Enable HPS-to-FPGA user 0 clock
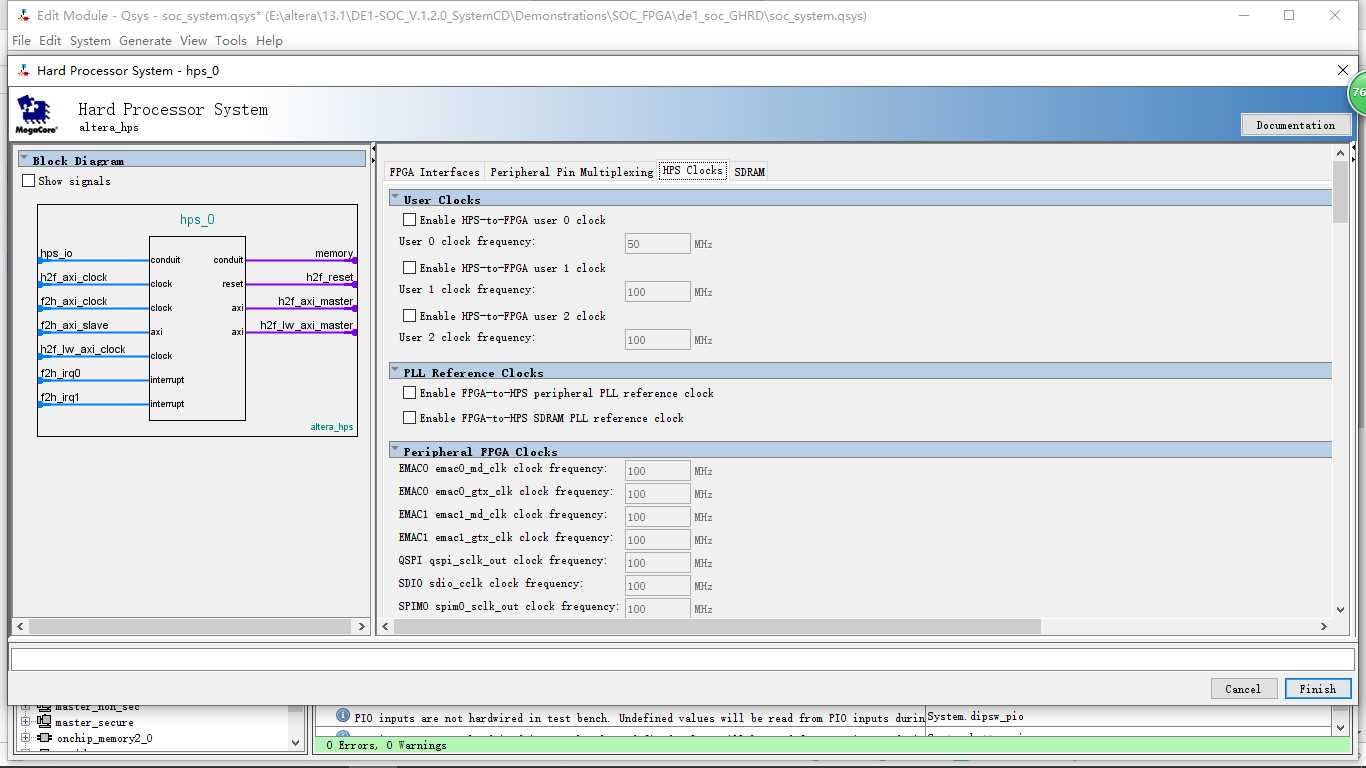 tap(409, 220)
